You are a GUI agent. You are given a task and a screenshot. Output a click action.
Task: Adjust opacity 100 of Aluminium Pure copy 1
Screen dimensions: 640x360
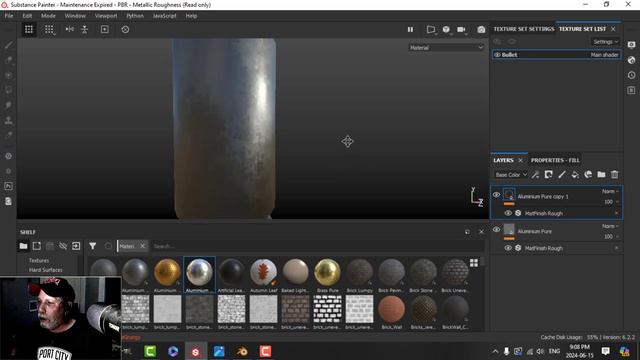point(611,202)
